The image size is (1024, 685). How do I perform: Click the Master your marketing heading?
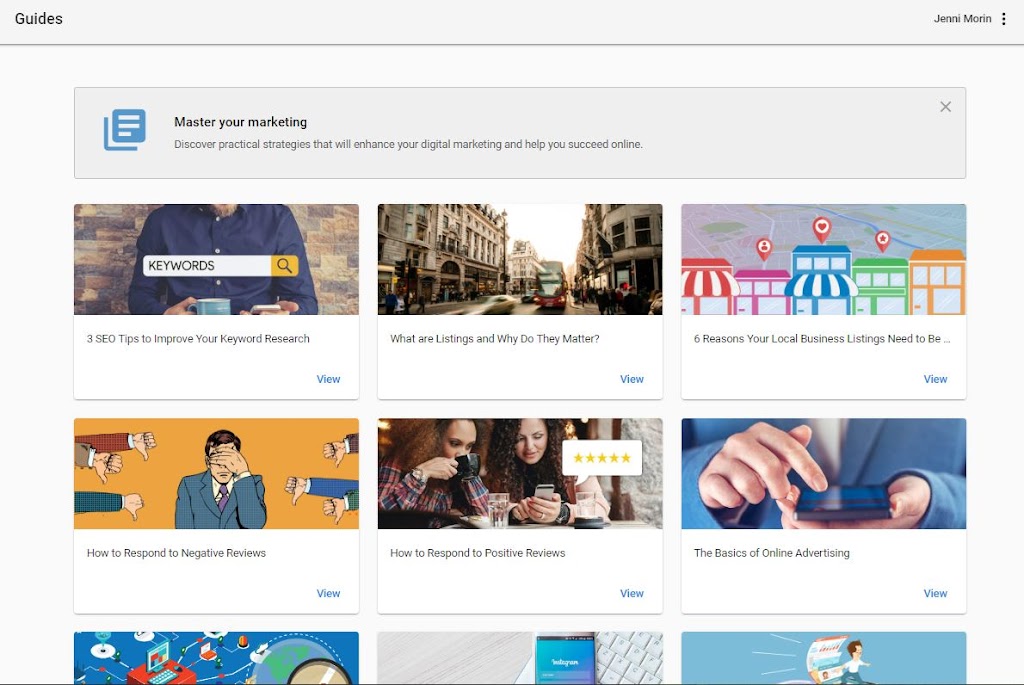(240, 122)
